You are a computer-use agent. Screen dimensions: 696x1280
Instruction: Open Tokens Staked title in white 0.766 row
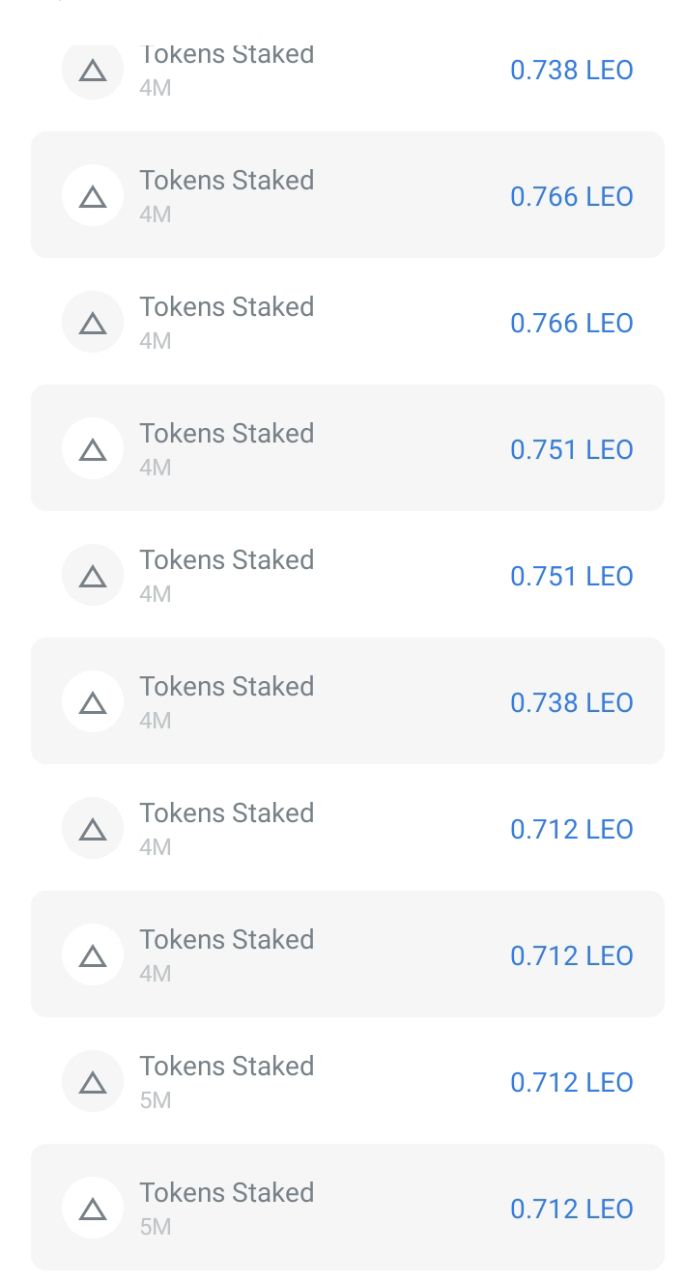227,307
